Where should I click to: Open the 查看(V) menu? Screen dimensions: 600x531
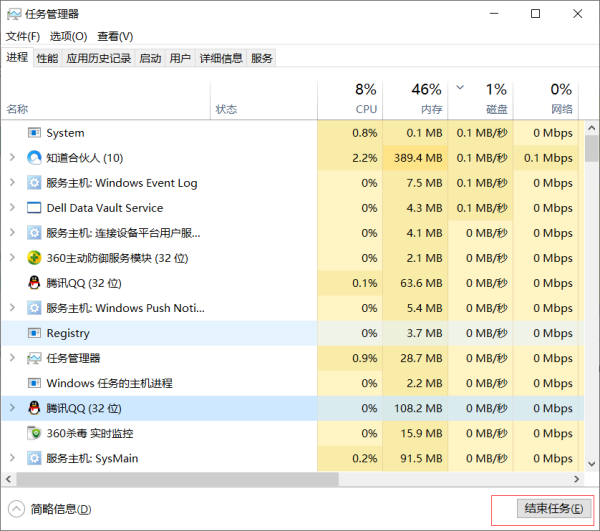click(x=115, y=36)
